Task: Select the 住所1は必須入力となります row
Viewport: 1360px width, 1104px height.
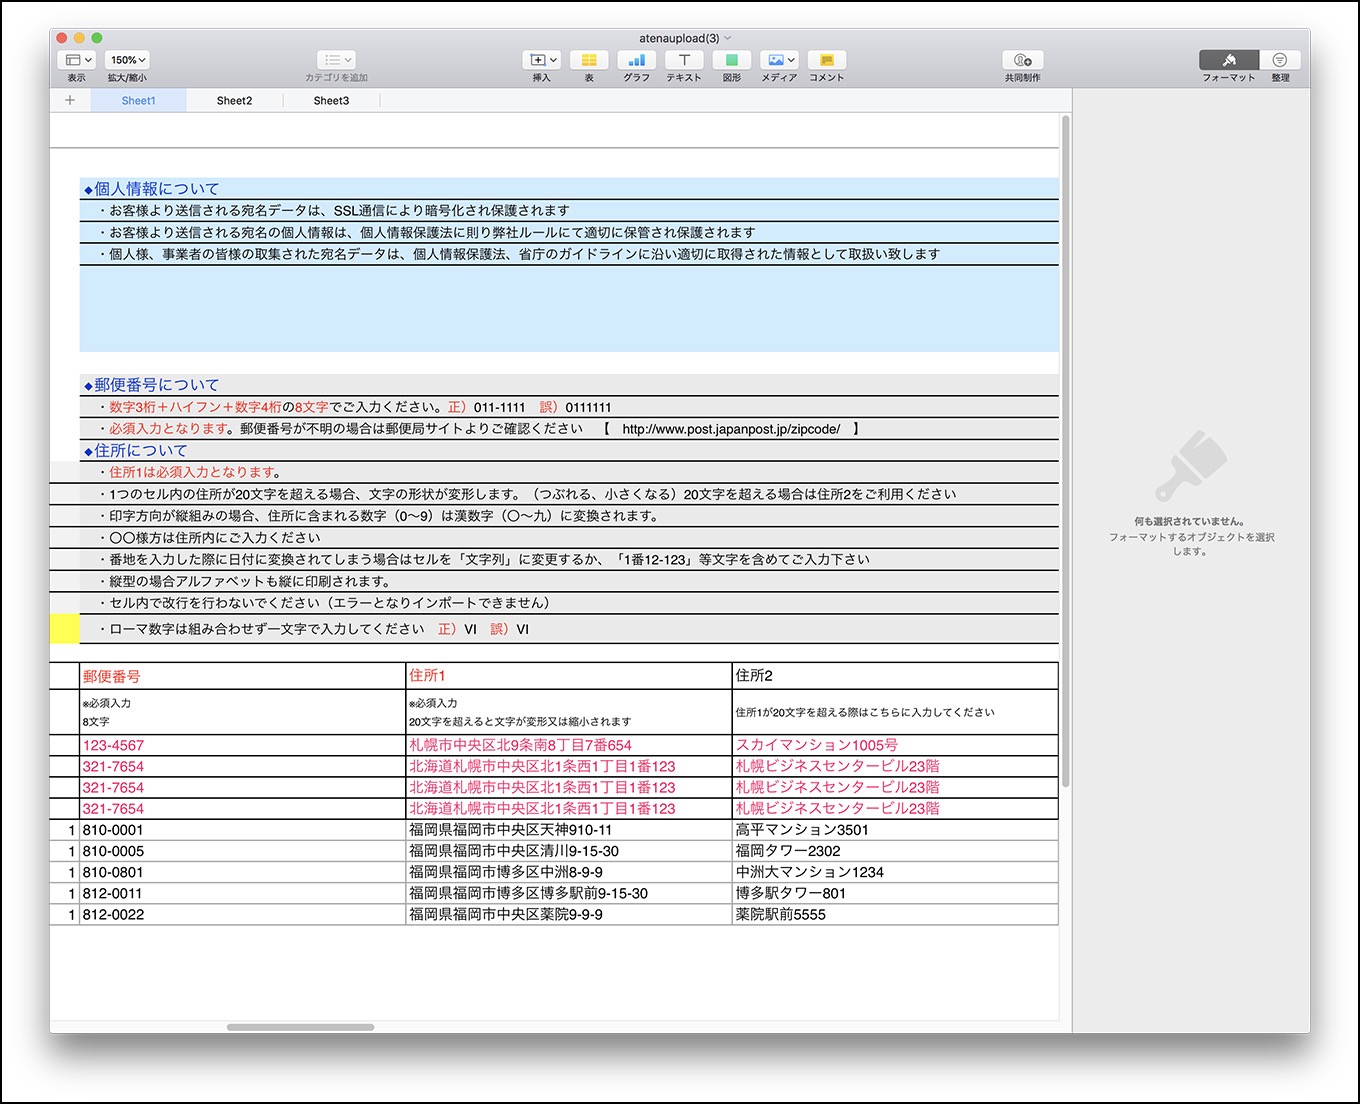Action: [569, 472]
